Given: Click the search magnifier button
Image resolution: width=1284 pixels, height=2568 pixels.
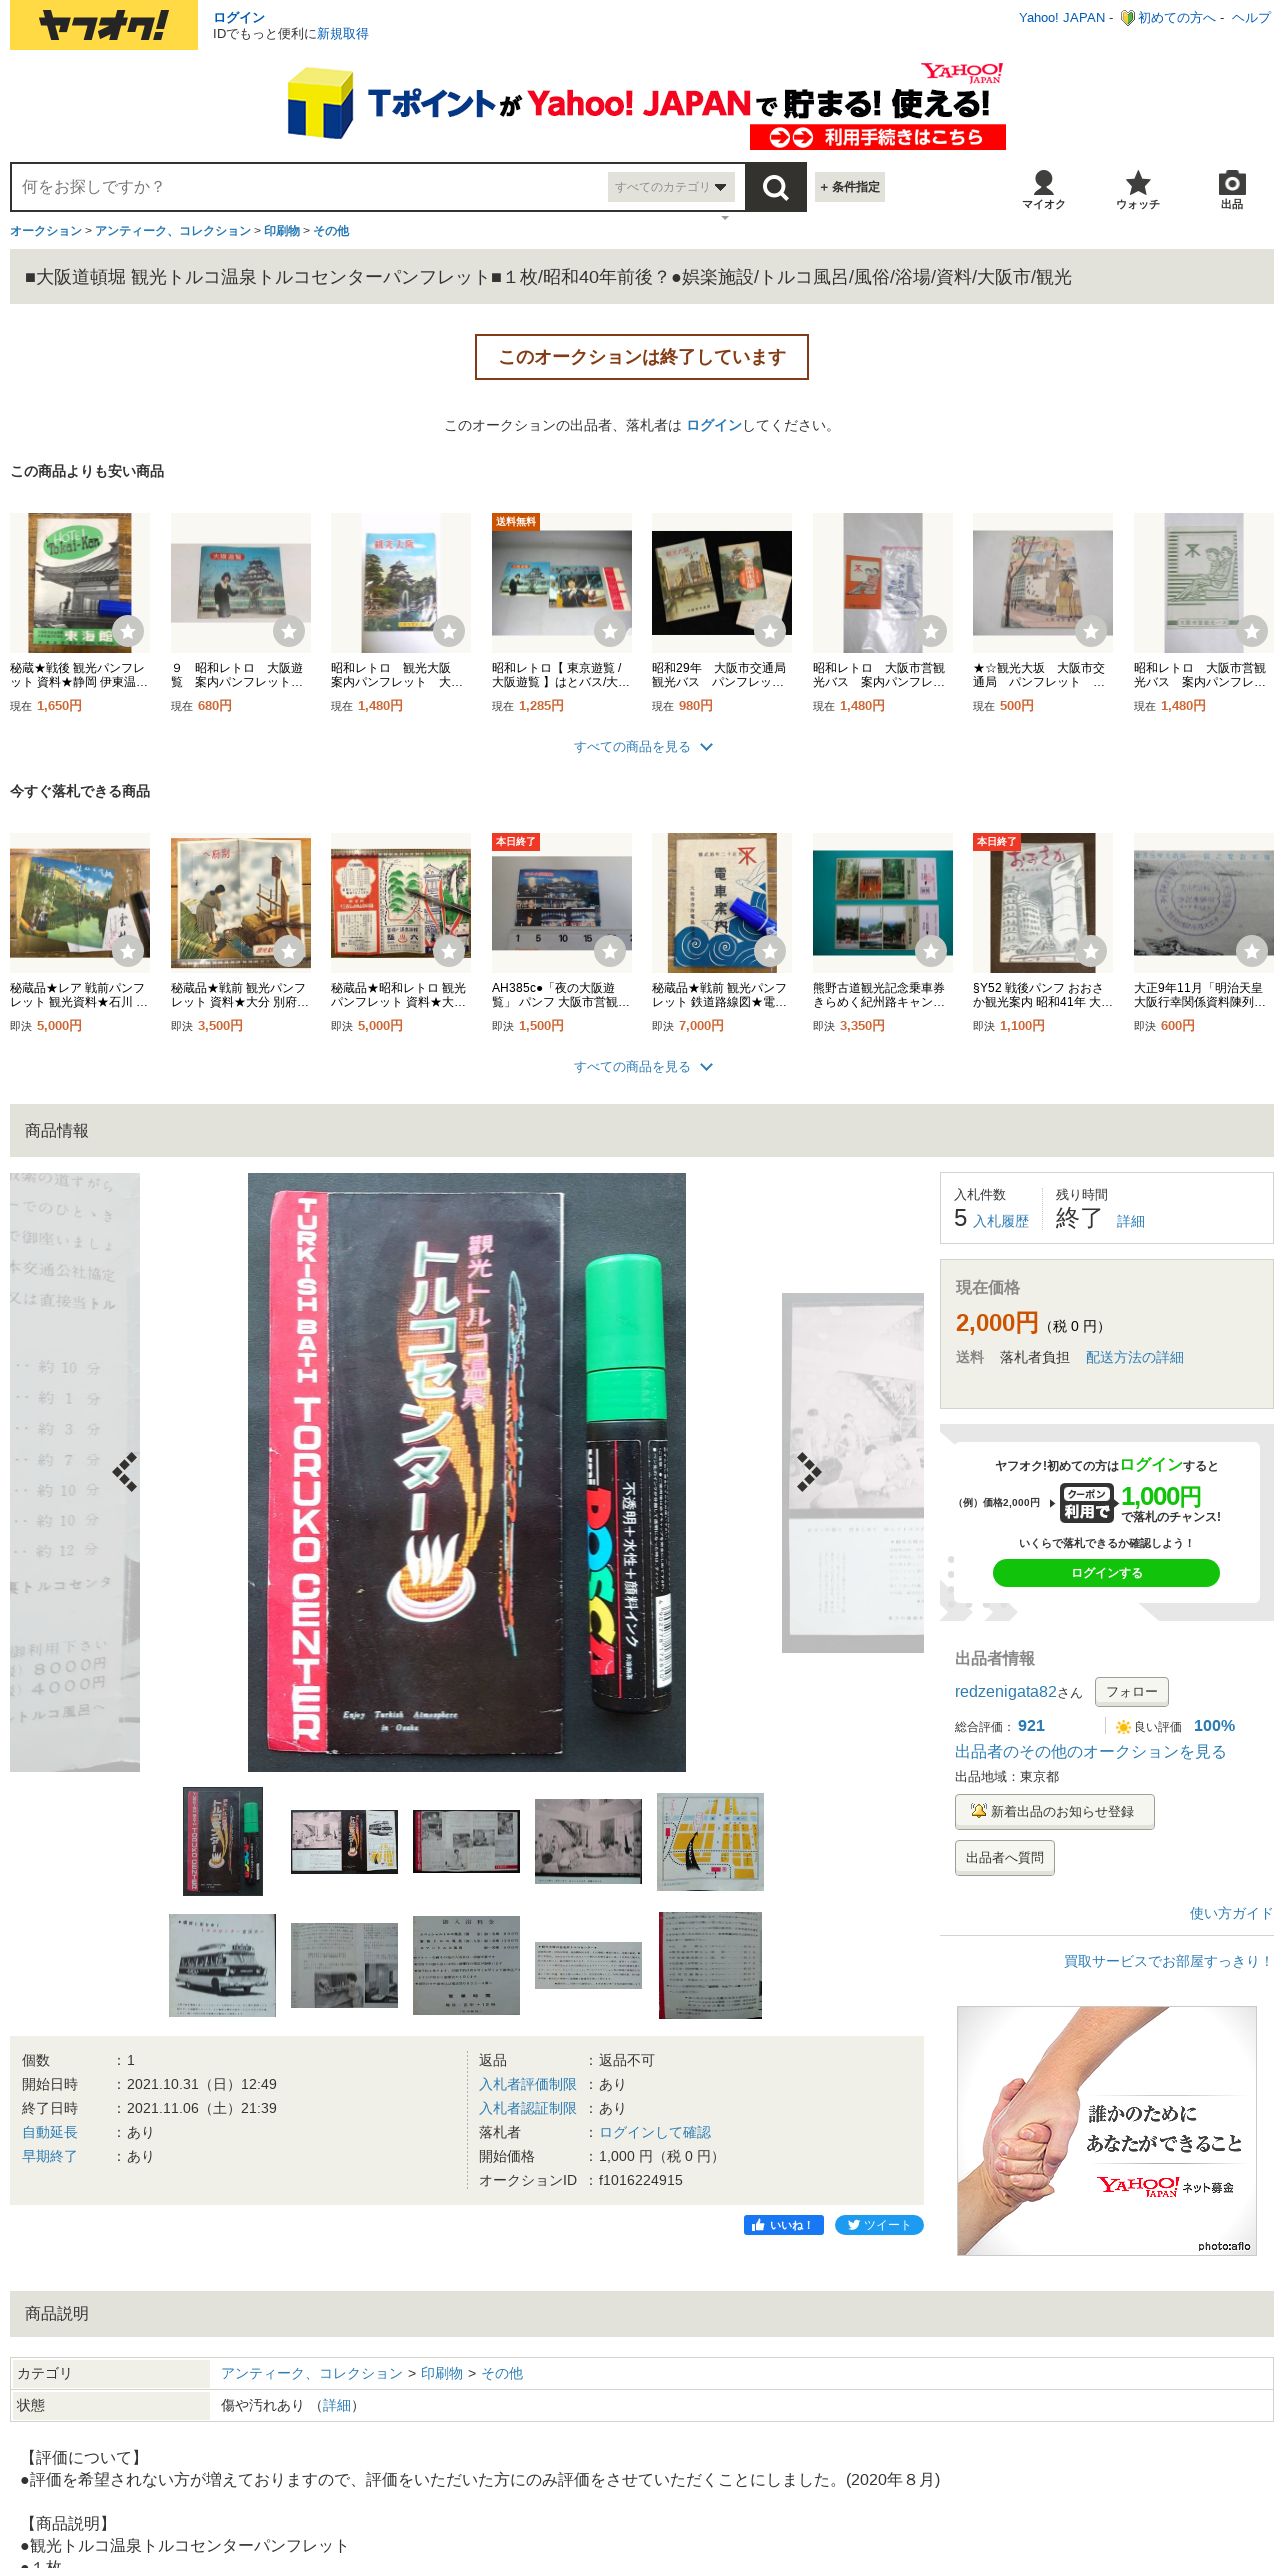Looking at the screenshot, I should coord(776,187).
